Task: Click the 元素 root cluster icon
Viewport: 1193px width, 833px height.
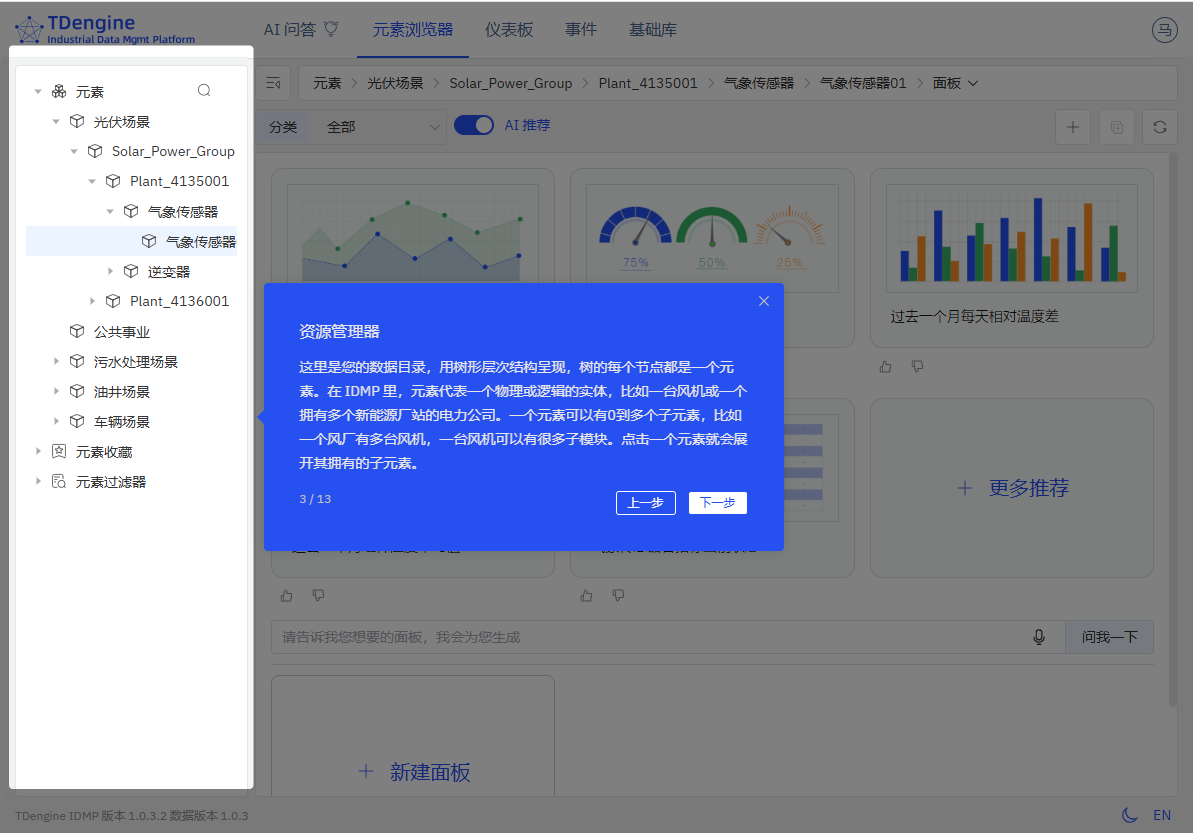Action: tap(59, 91)
